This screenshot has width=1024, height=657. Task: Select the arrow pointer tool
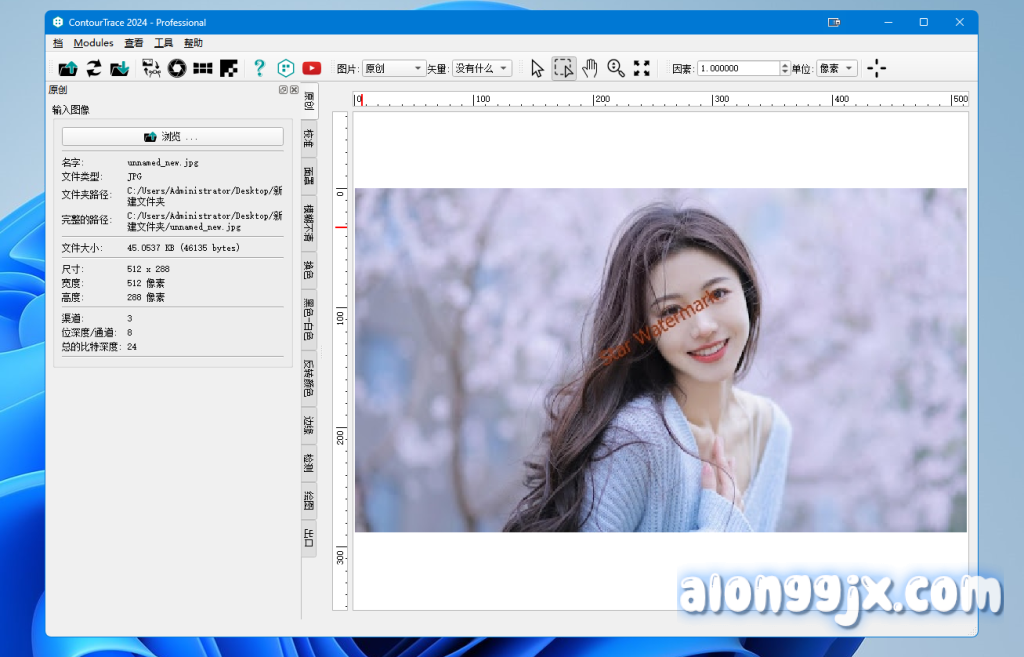[x=537, y=68]
